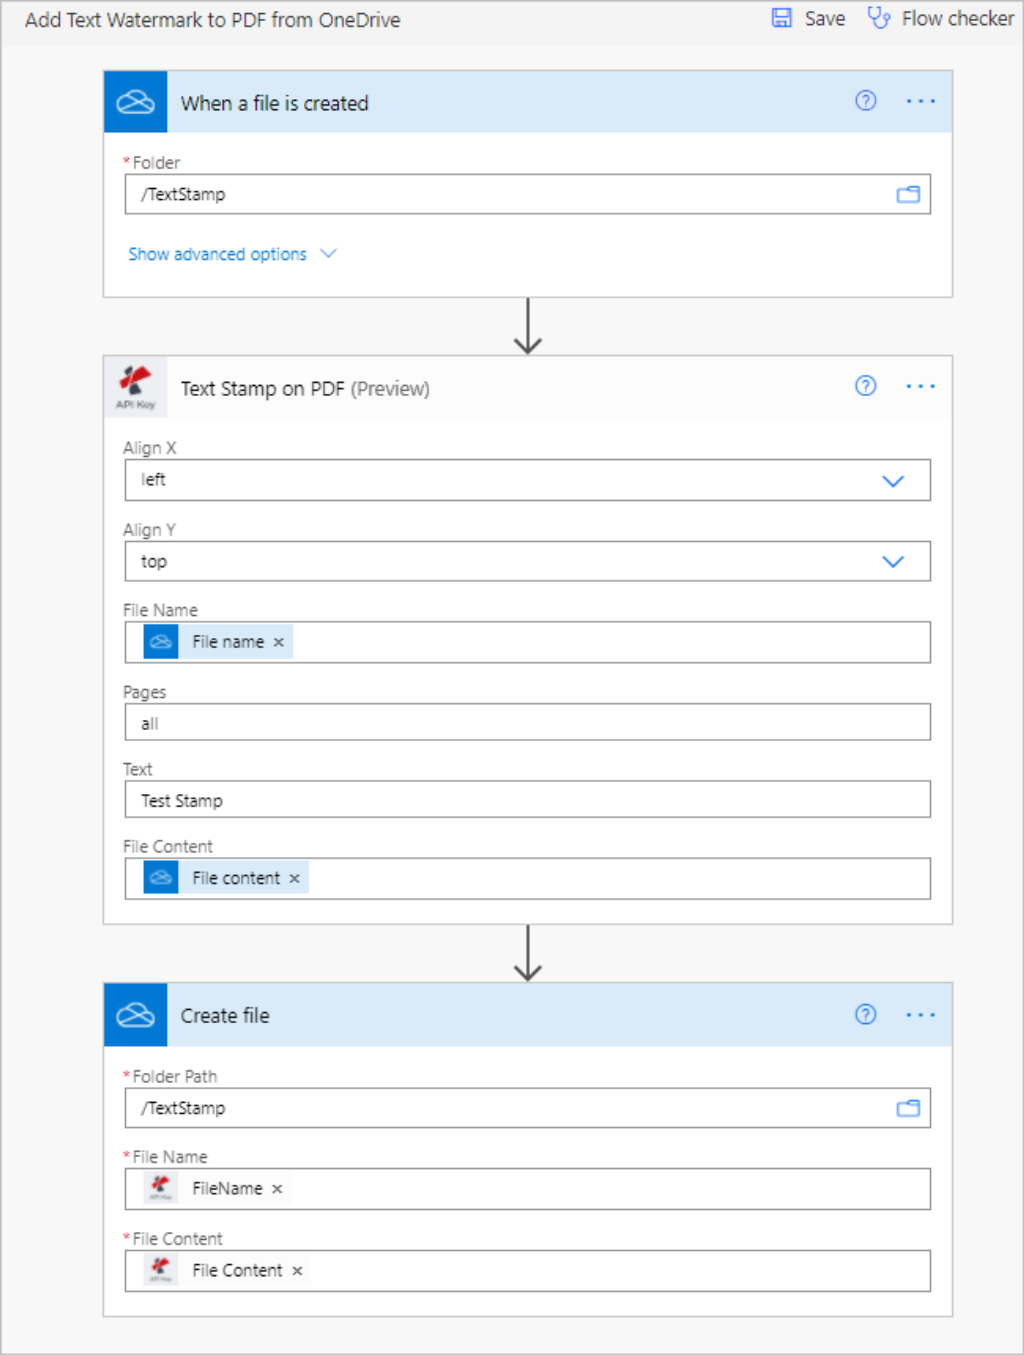This screenshot has height=1355, width=1024.
Task: Open the ellipsis menu on Text Stamp on PDF
Action: coord(919,386)
